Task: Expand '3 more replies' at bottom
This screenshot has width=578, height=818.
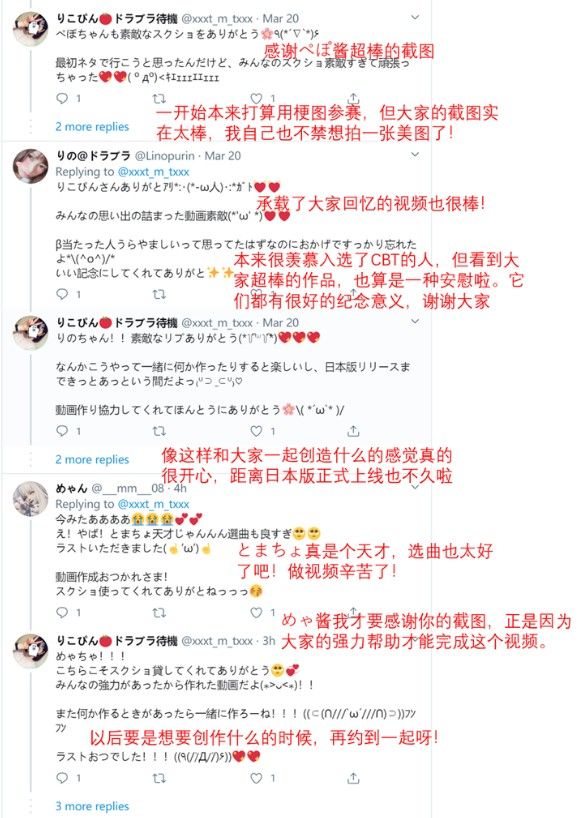Action: click(92, 806)
